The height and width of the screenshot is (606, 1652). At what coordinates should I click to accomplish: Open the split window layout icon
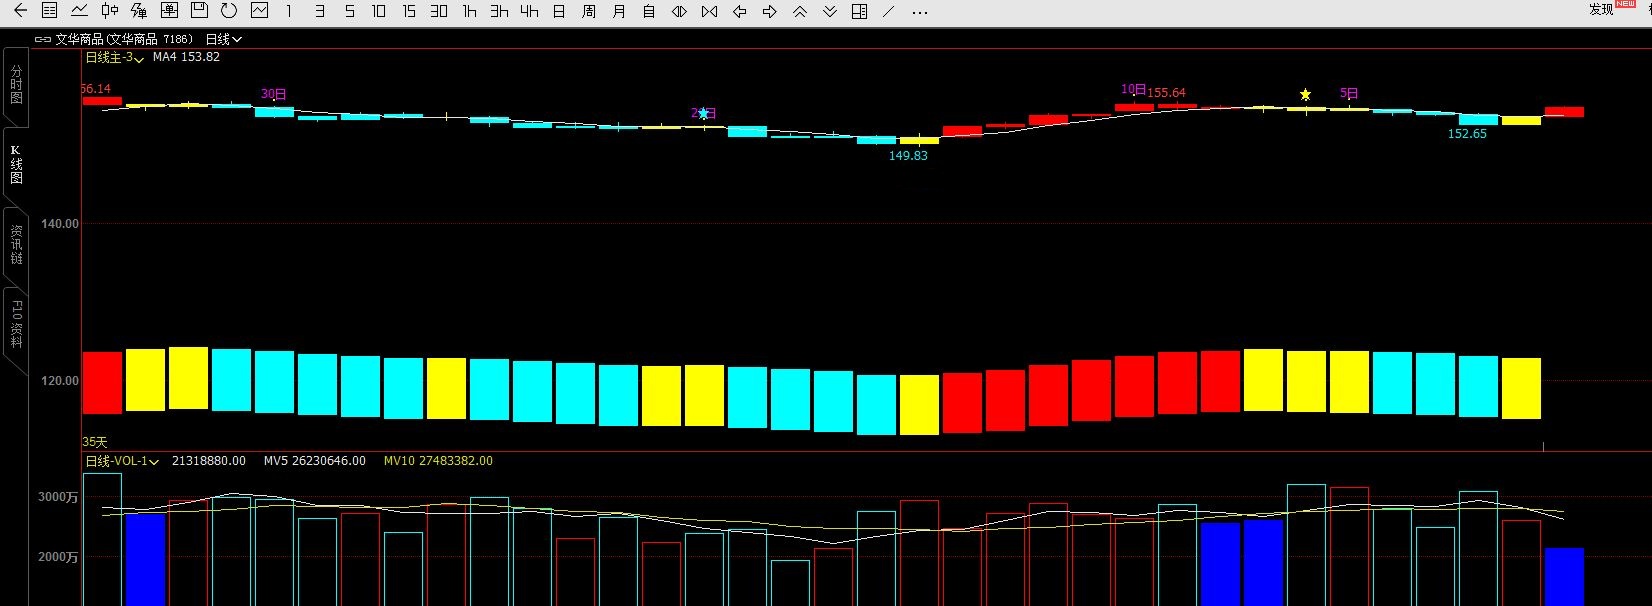[x=859, y=11]
